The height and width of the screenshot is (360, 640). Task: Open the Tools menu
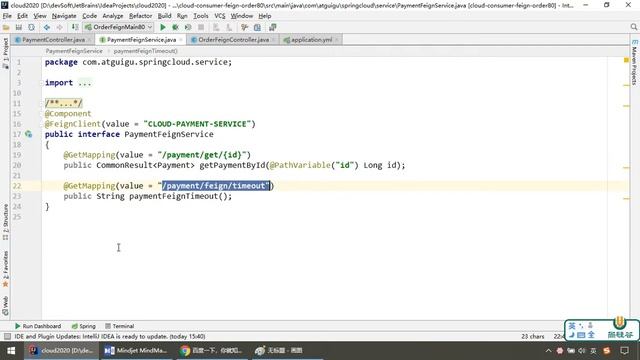201,16
